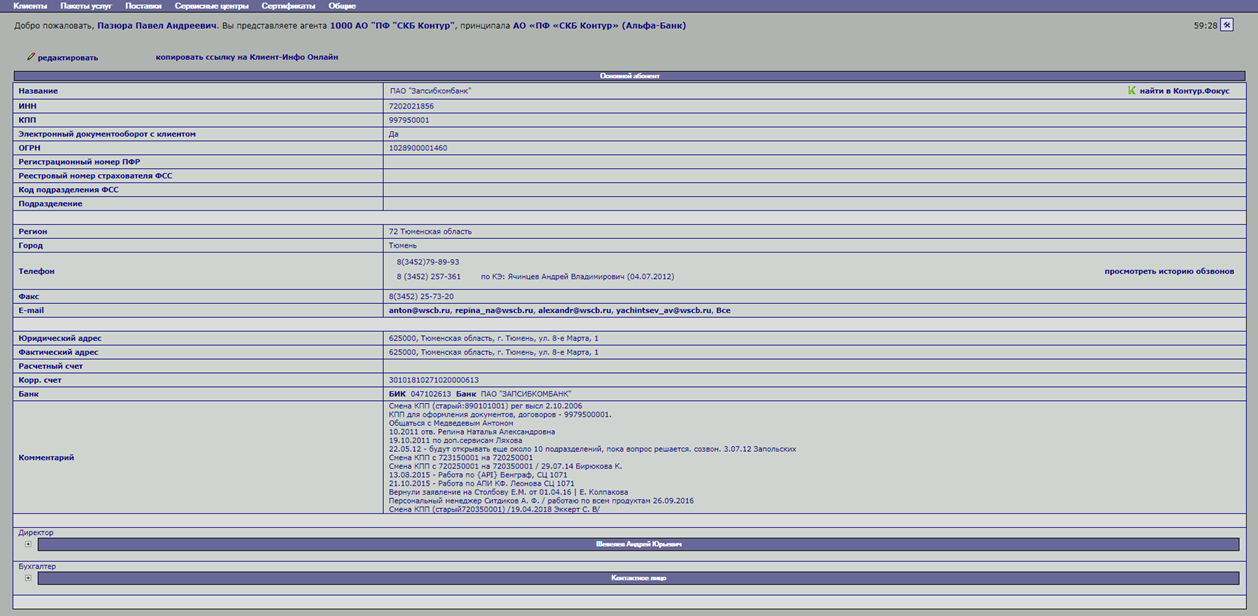Open the Общие menu

pos(342,6)
